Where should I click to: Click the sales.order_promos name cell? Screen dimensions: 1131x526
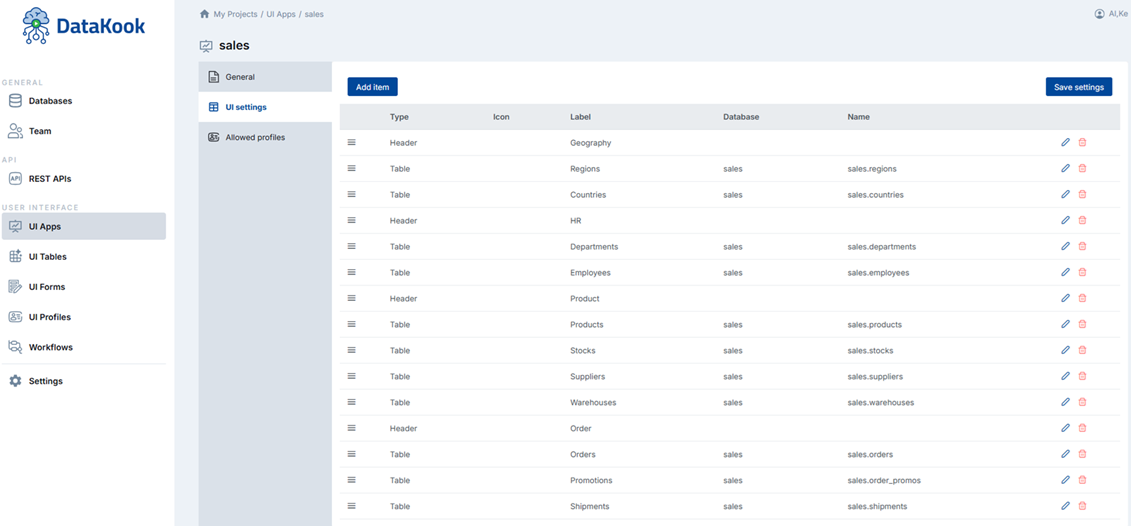click(x=884, y=481)
